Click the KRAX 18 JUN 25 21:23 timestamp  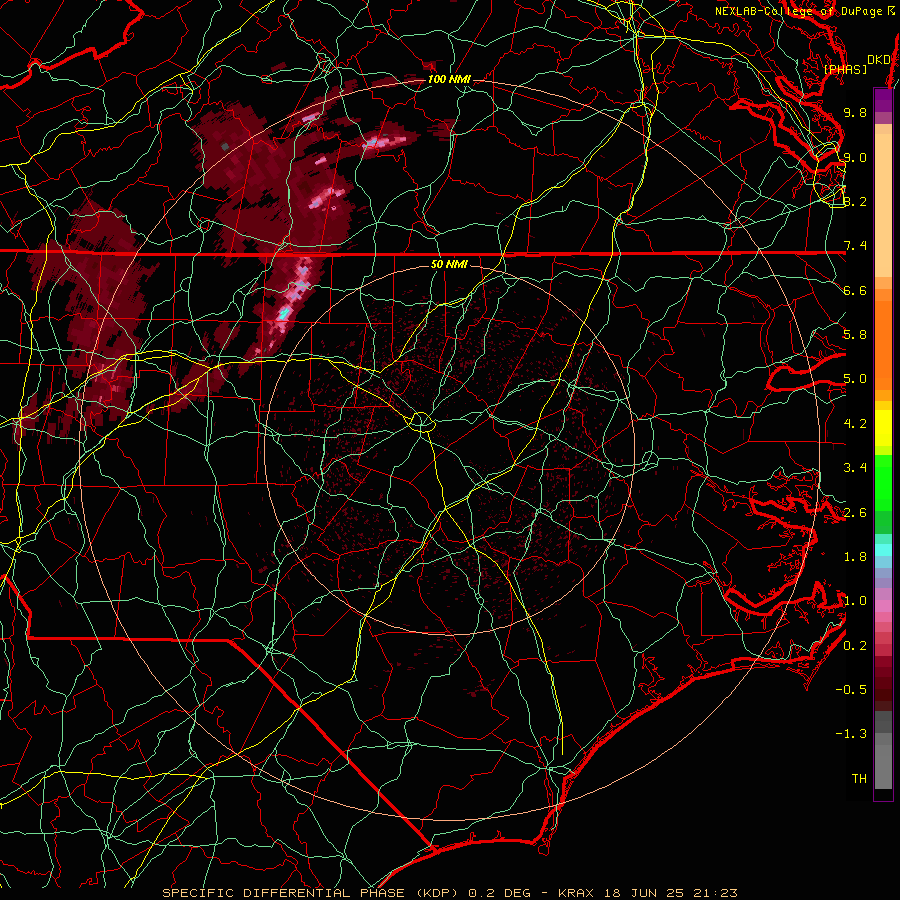point(647,893)
